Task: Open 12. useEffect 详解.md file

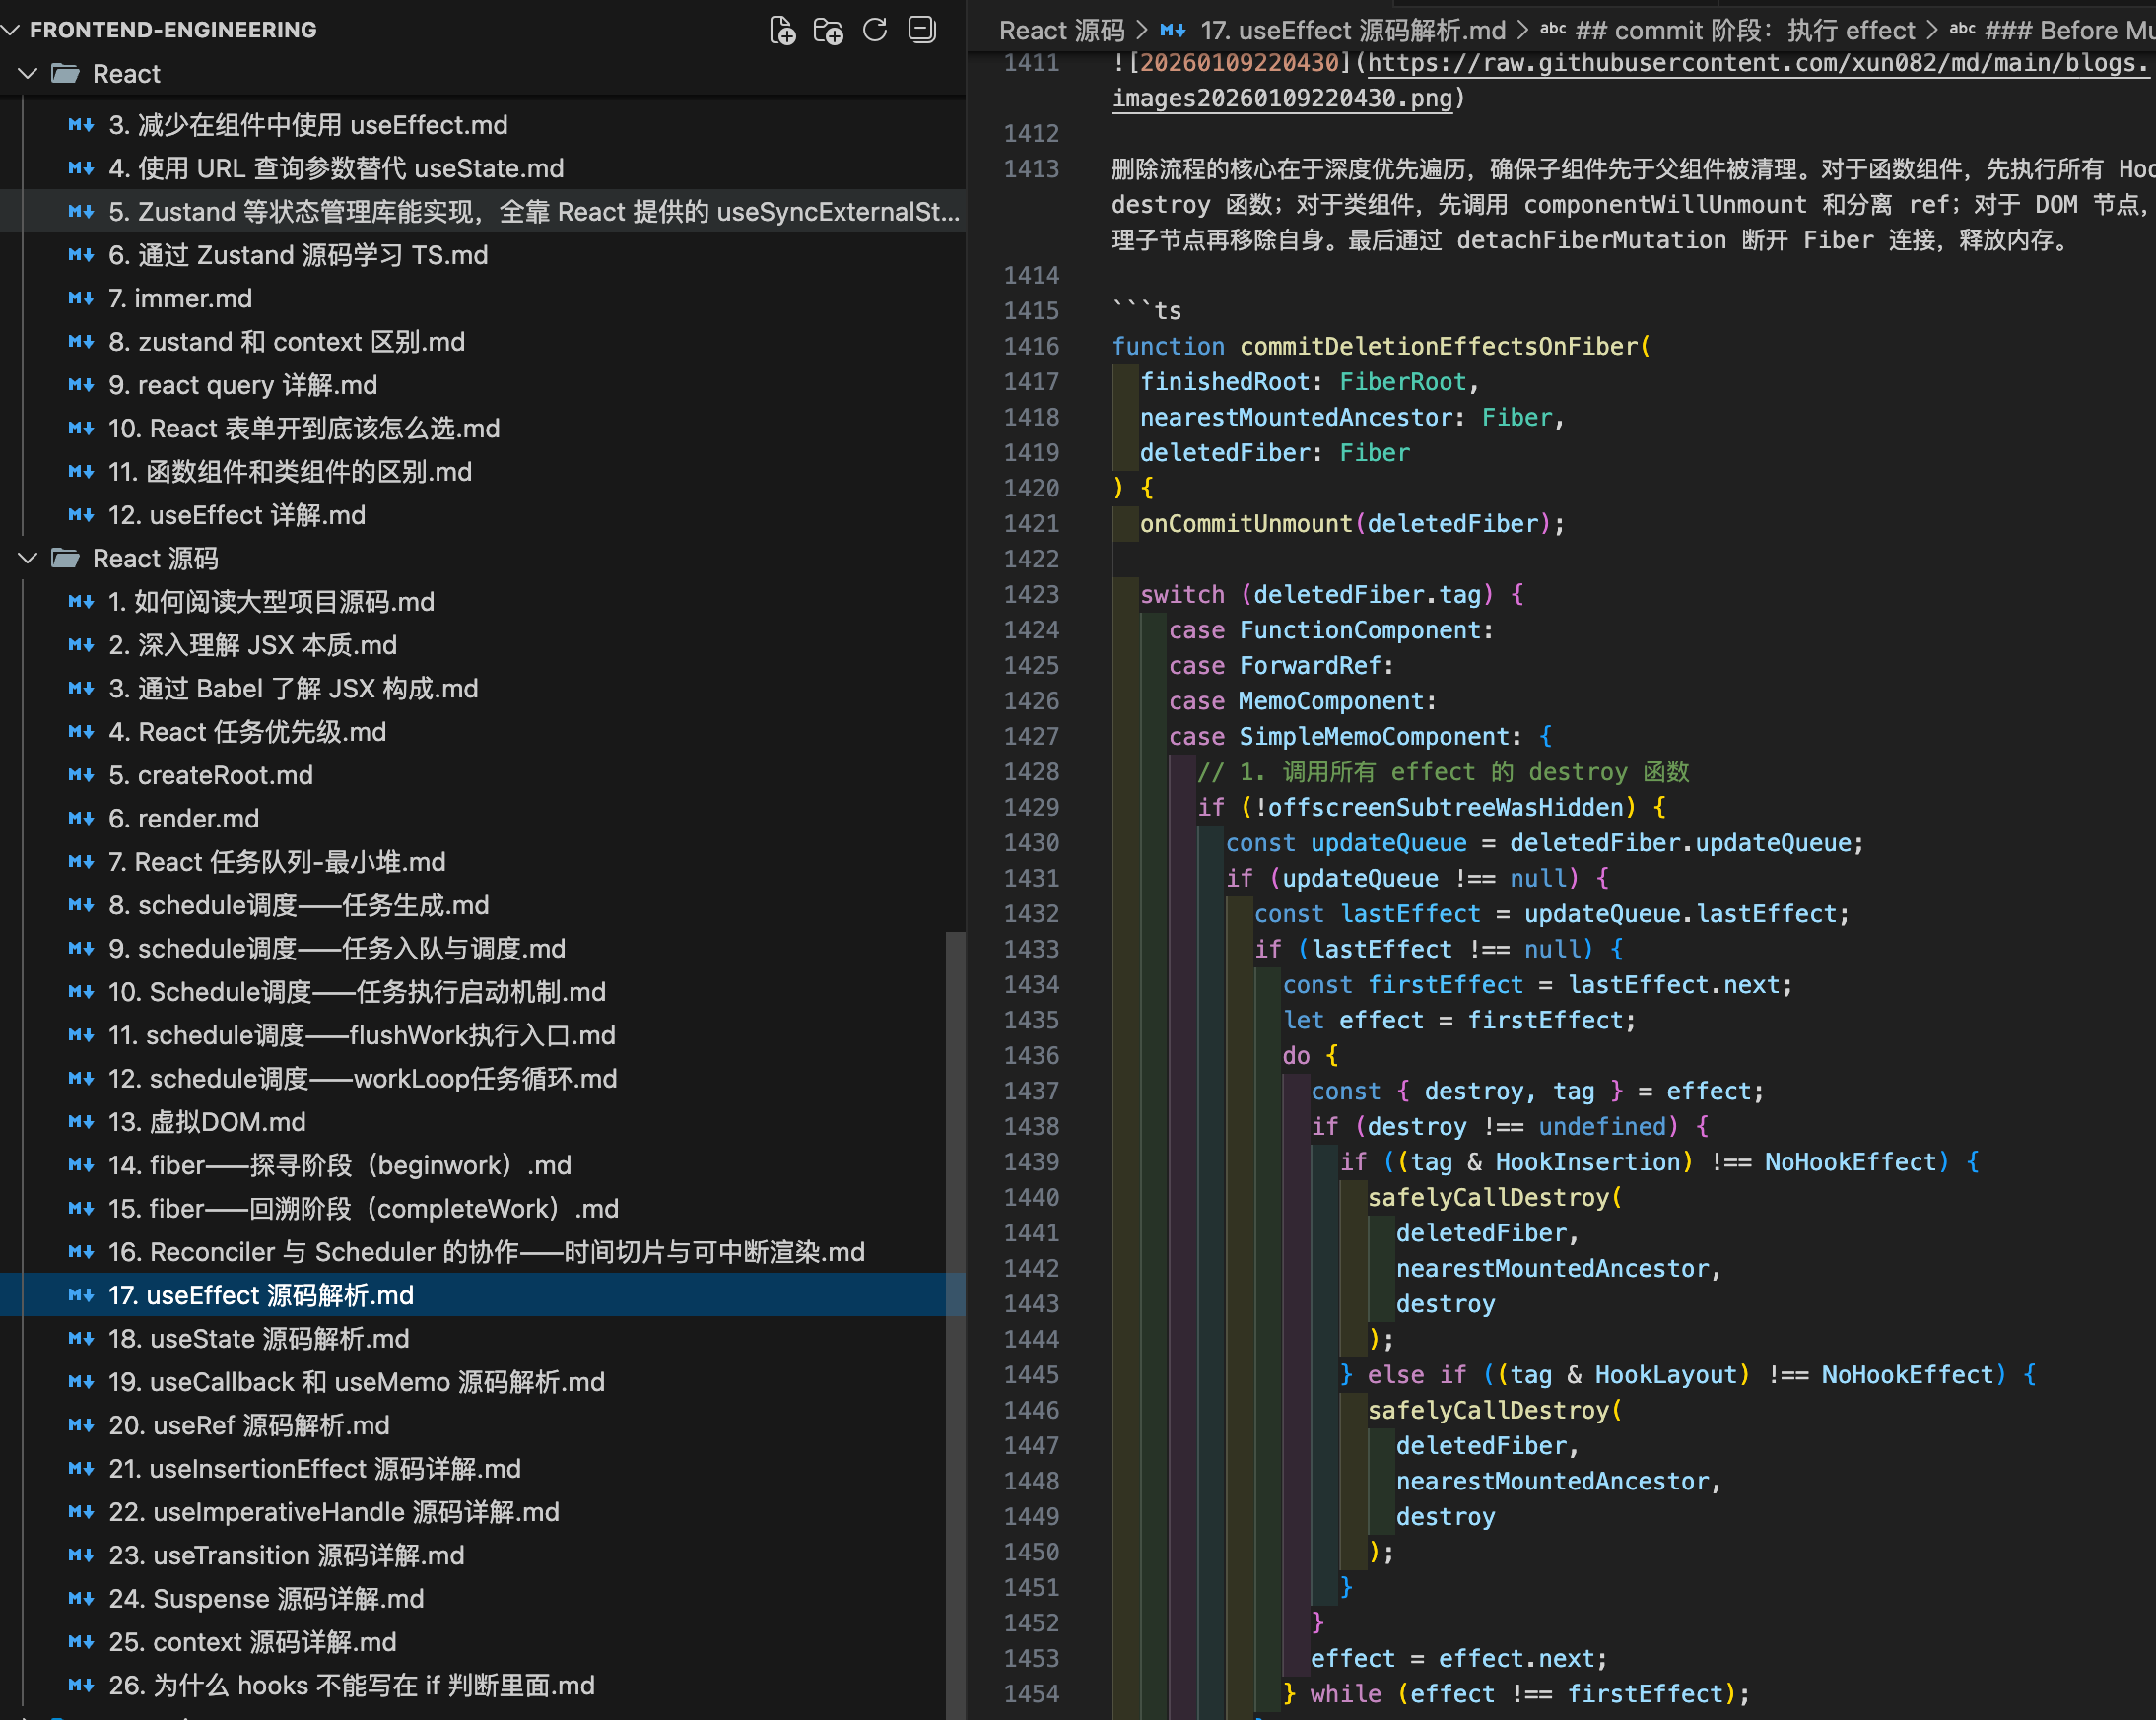Action: pyautogui.click(x=236, y=515)
